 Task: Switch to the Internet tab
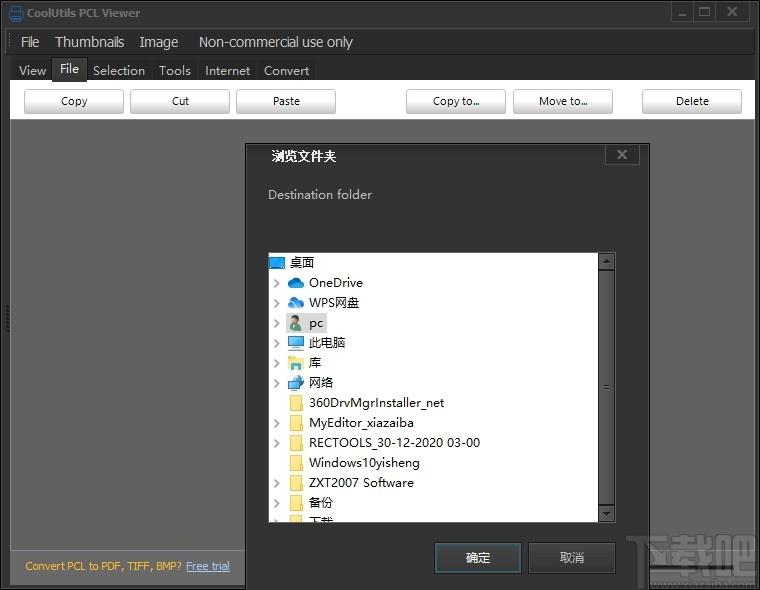227,71
